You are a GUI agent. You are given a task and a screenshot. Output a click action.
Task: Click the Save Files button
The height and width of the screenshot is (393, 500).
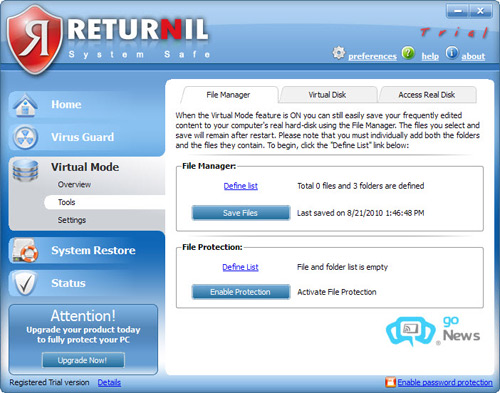tap(241, 213)
